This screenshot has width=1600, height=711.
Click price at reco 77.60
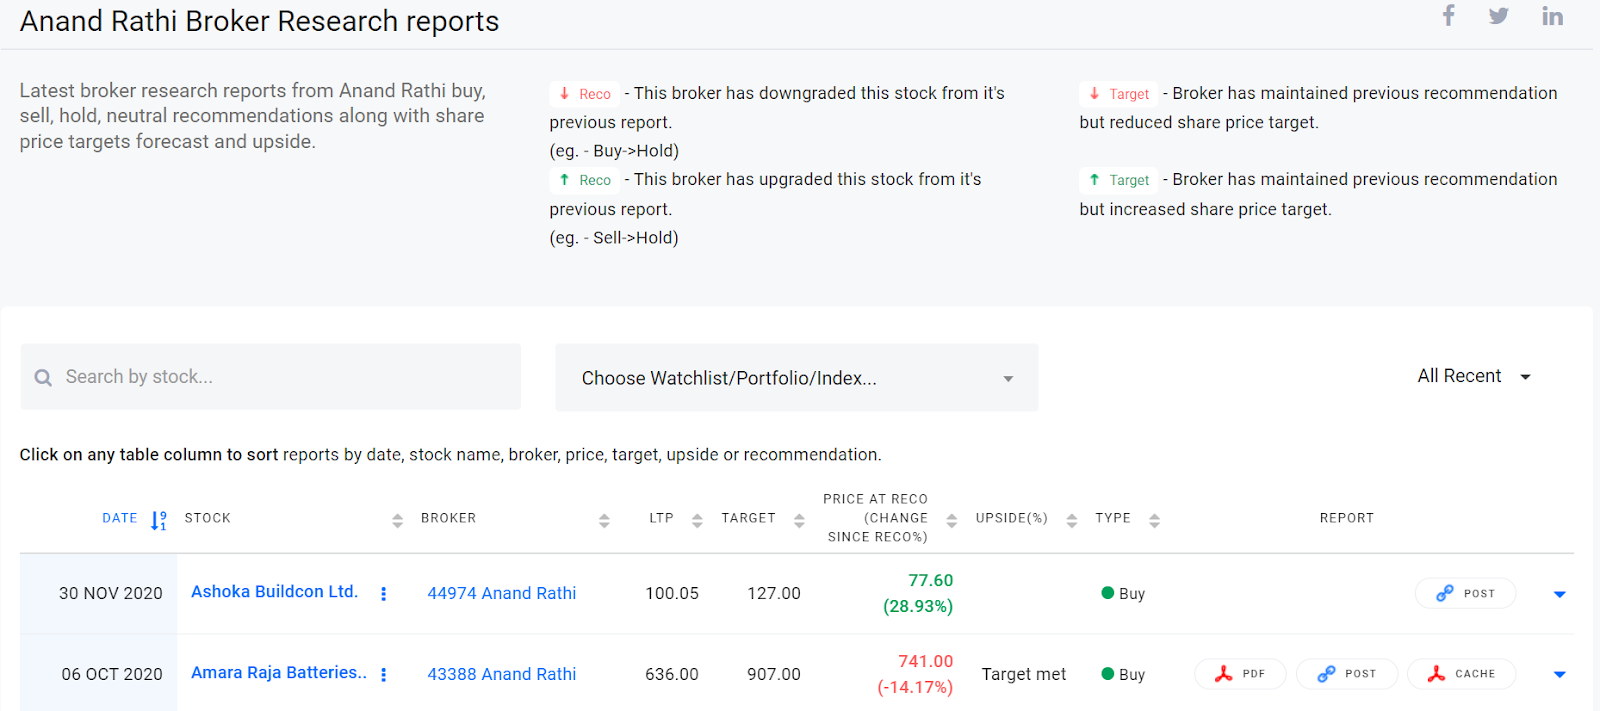tap(930, 581)
